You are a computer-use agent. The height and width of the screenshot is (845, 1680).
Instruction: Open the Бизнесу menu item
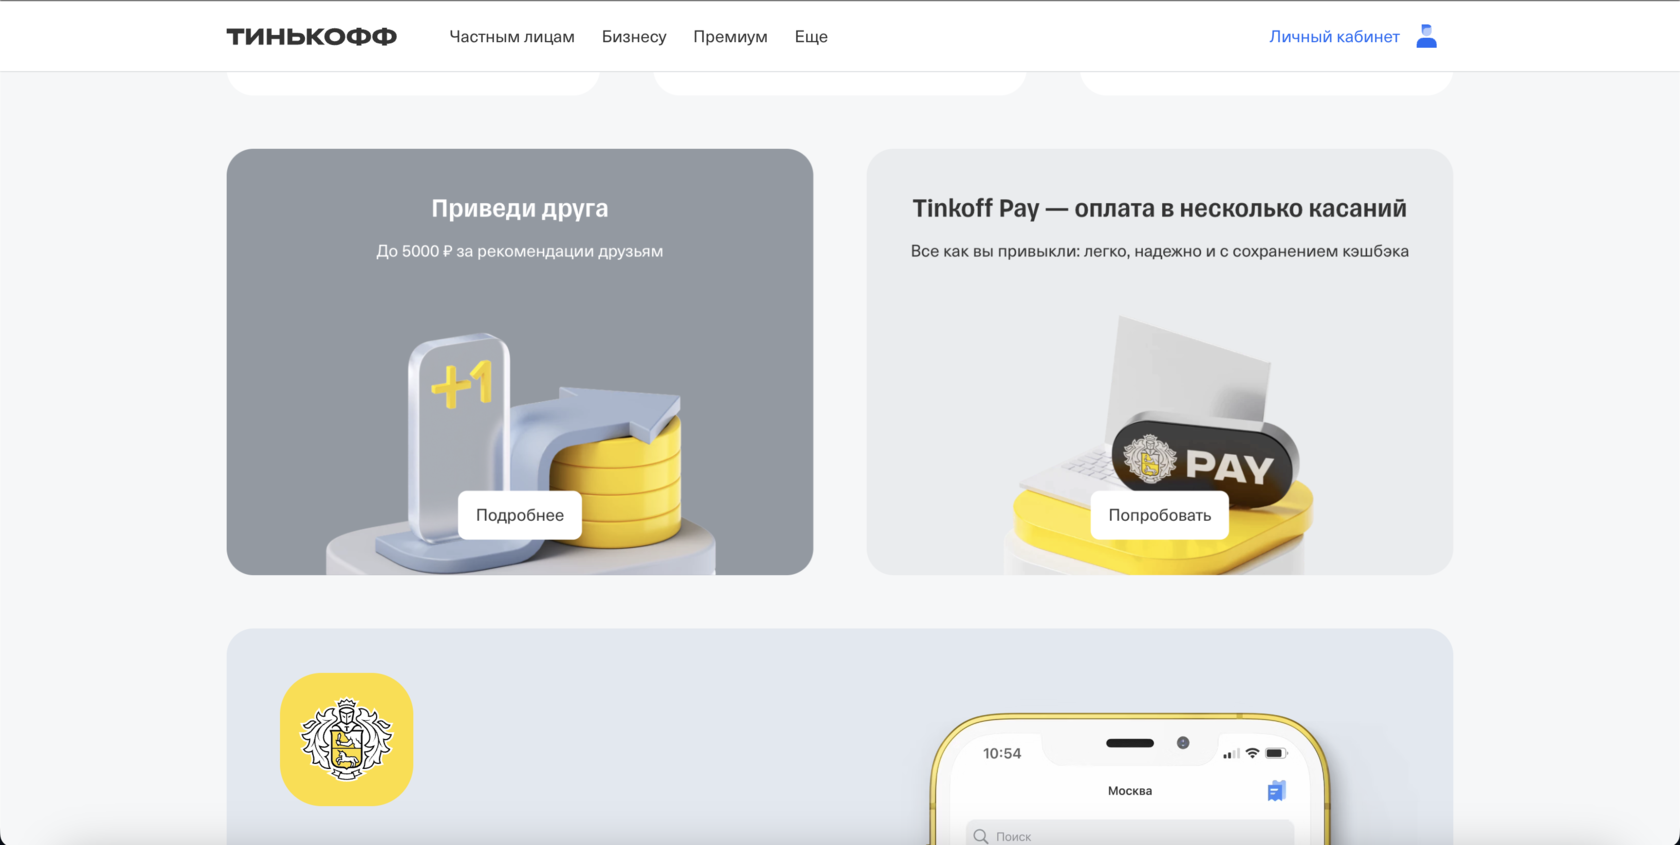point(634,37)
